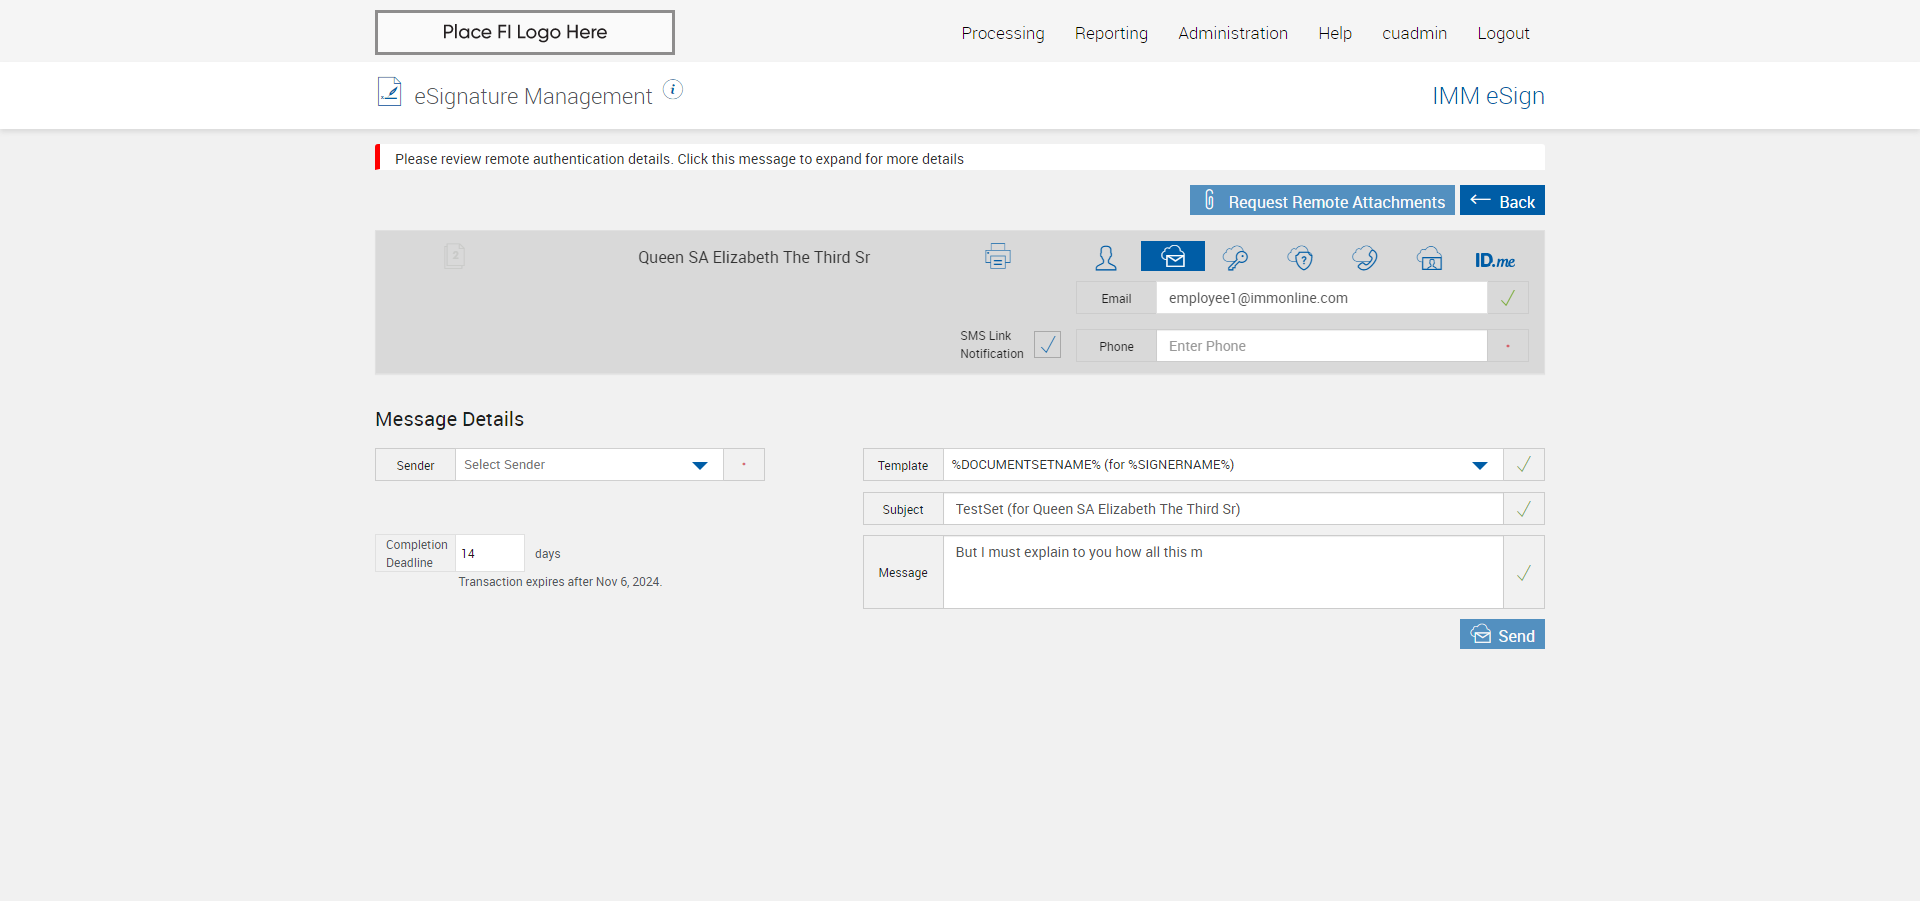Select the in-person signer authentication icon

click(x=1106, y=258)
